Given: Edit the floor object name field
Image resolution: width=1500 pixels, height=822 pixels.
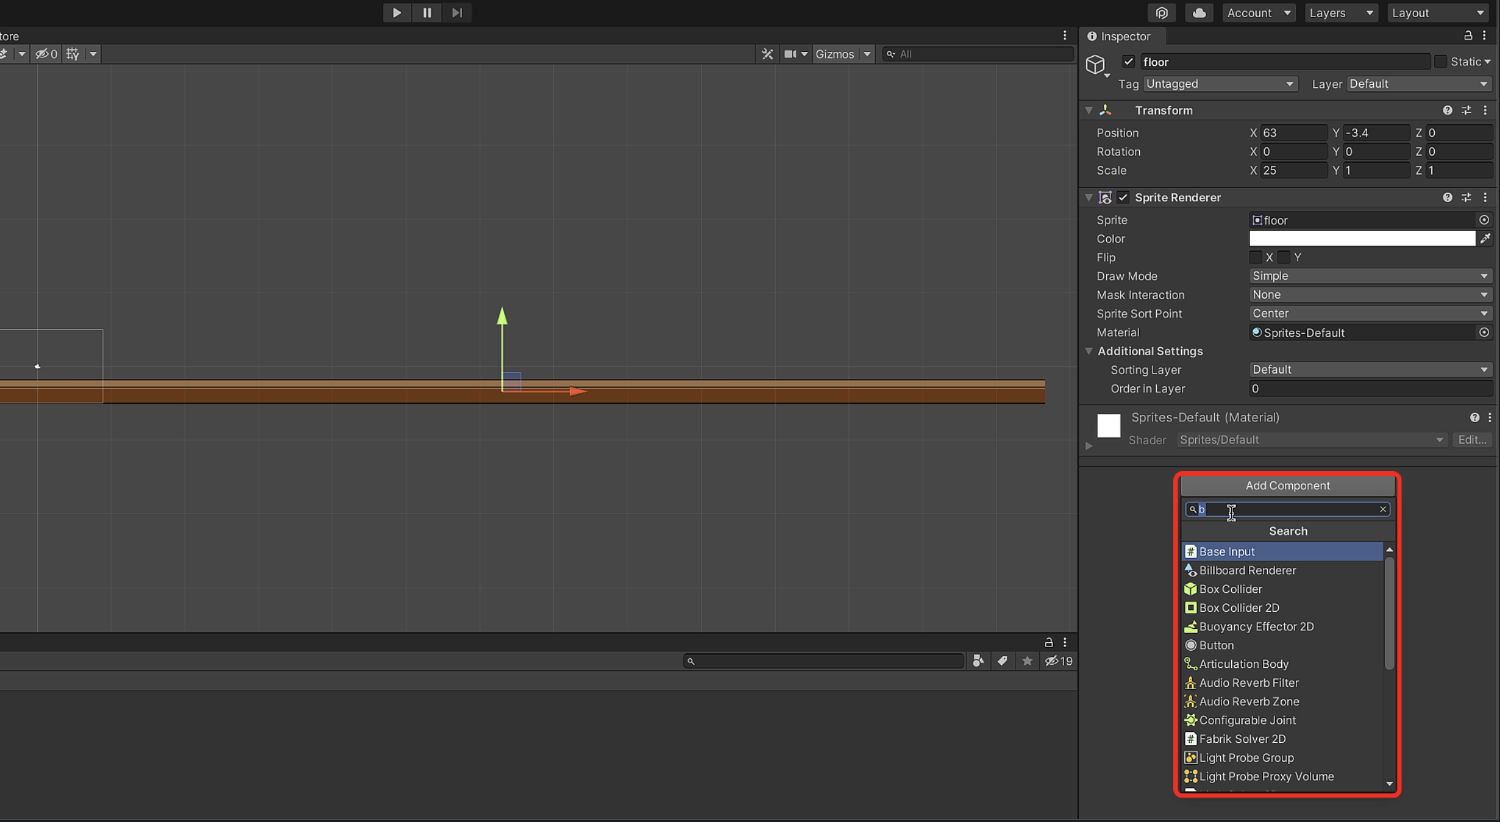Looking at the screenshot, I should [x=1284, y=62].
